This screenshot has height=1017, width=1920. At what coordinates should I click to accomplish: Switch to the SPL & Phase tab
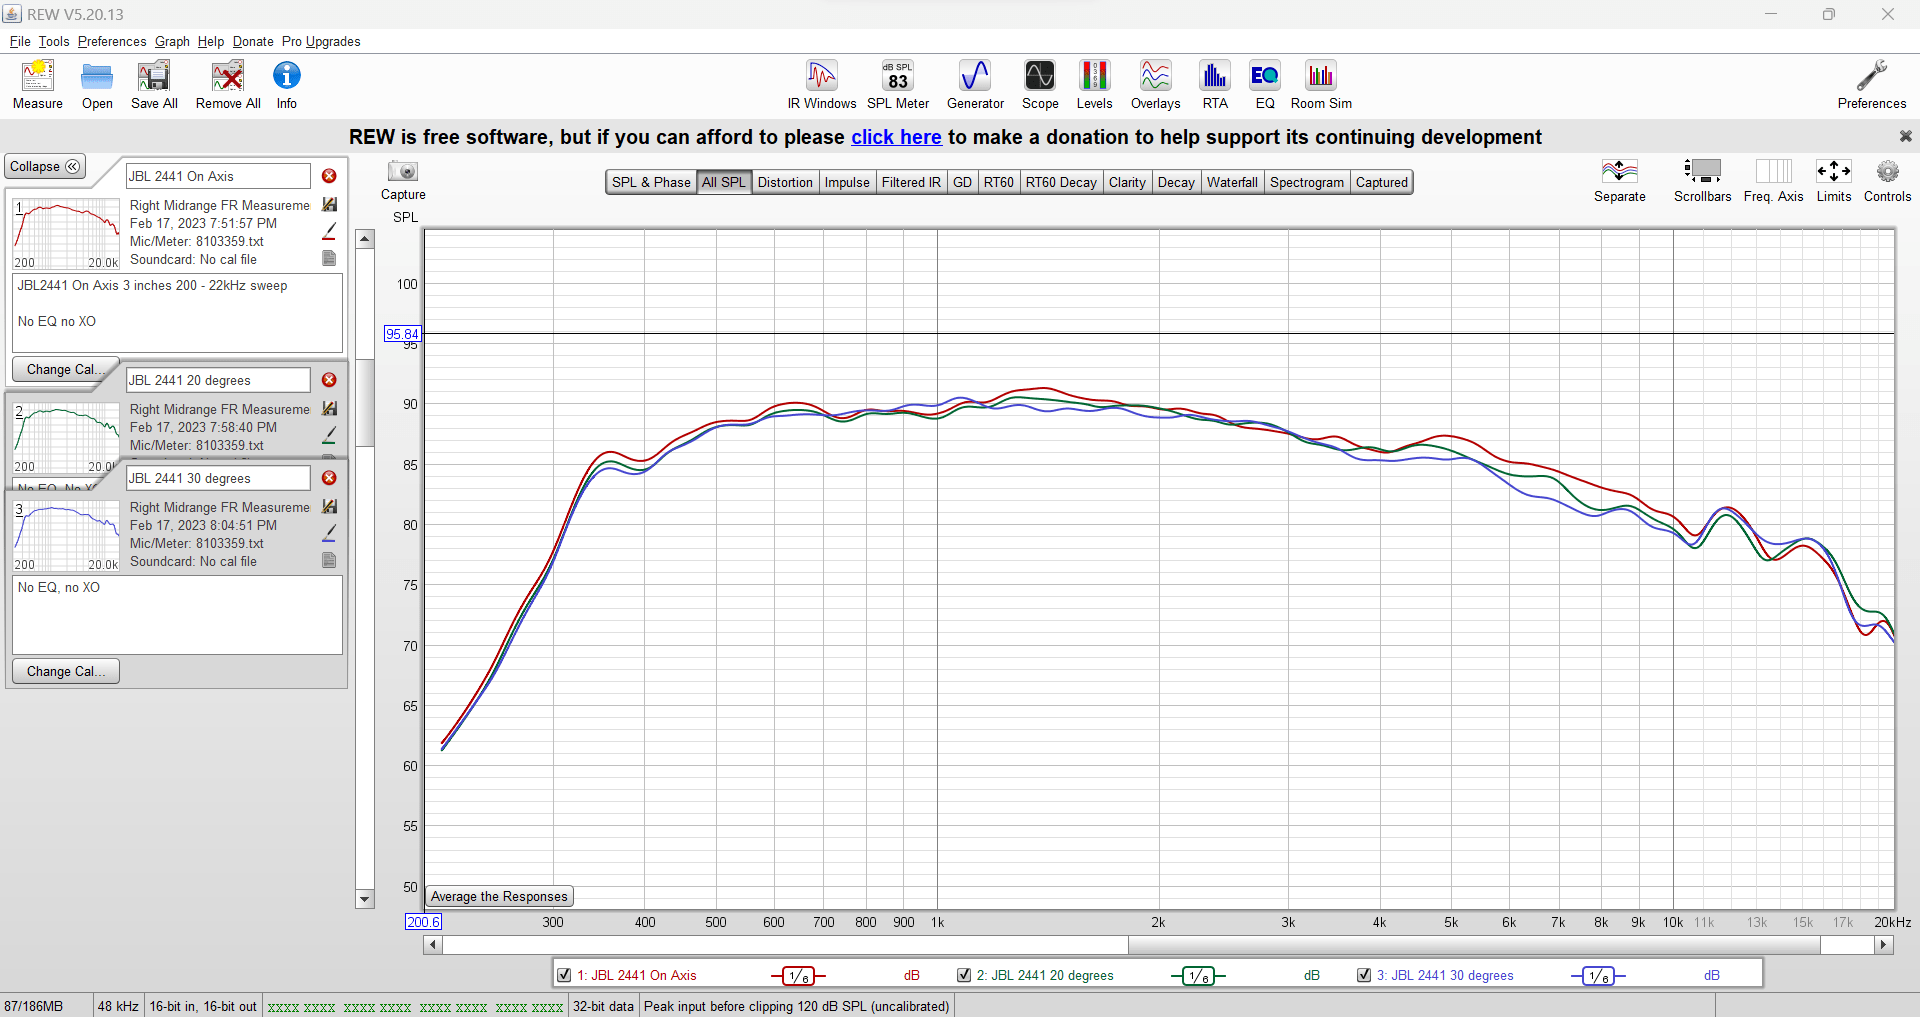pos(651,182)
